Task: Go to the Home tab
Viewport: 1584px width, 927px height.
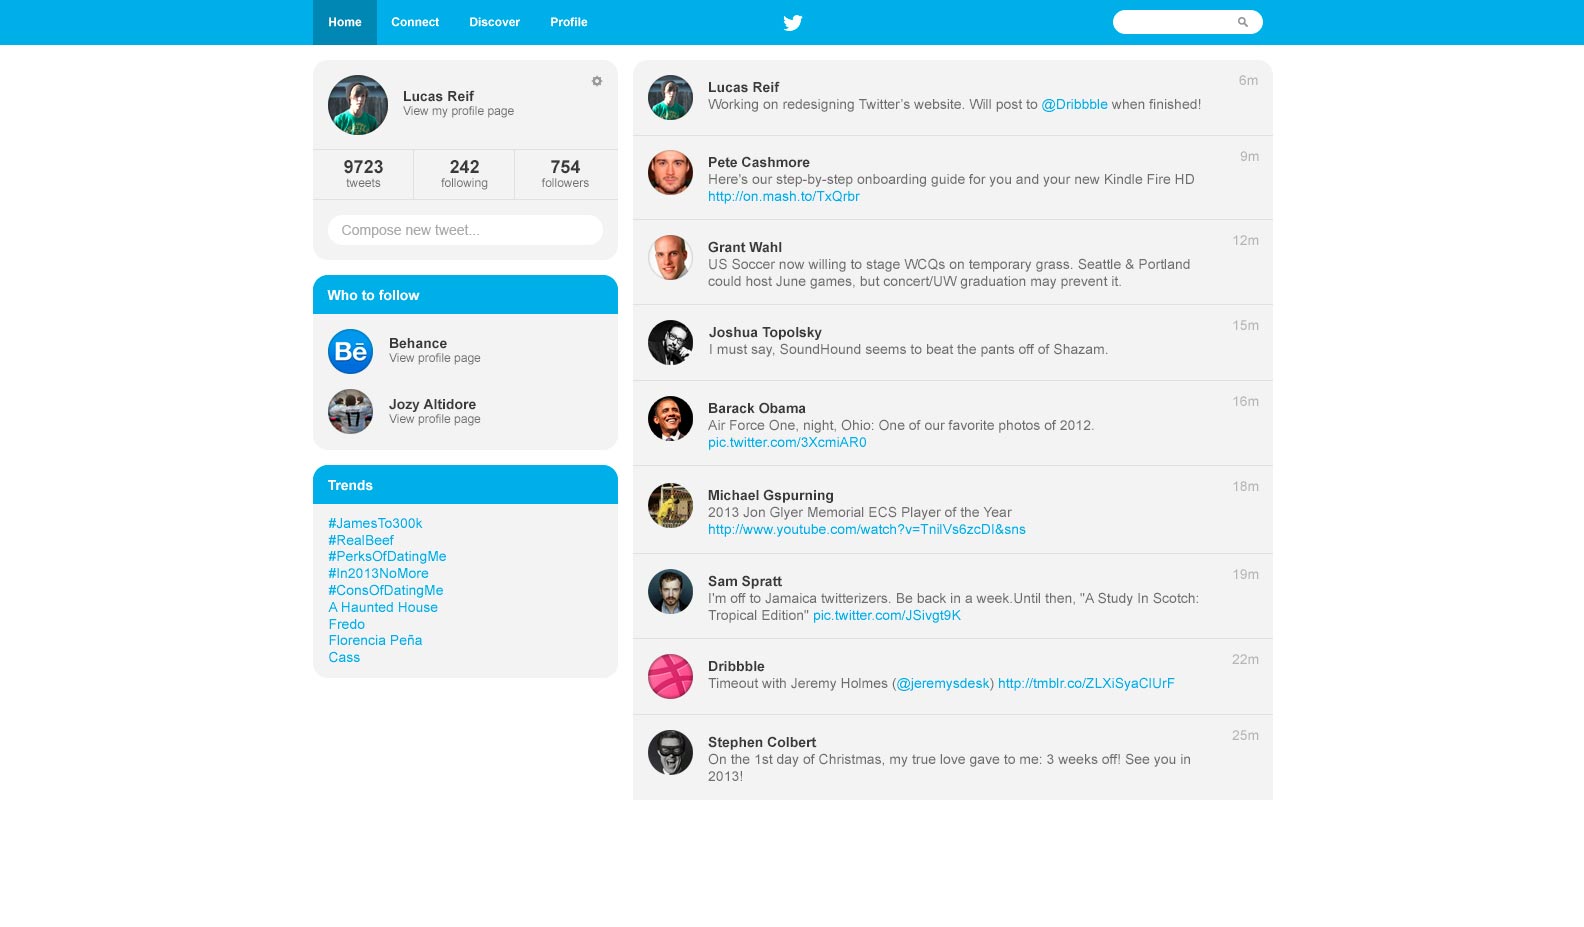Action: 345,22
